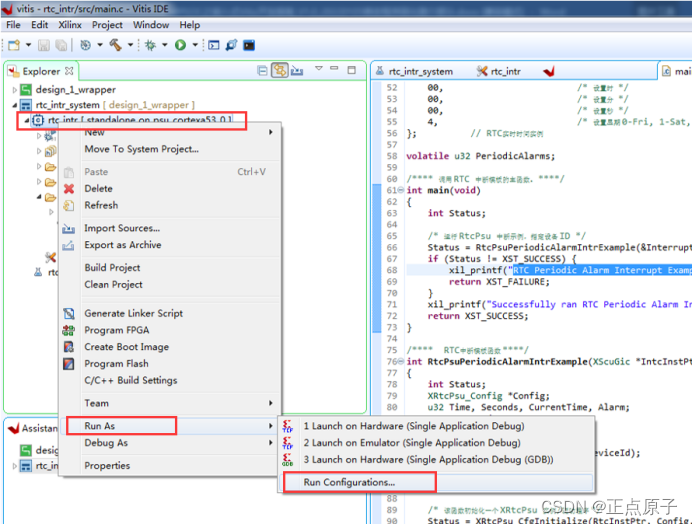The height and width of the screenshot is (525, 693).
Task: Choose Clean Project in context menu
Action: [x=171, y=285]
